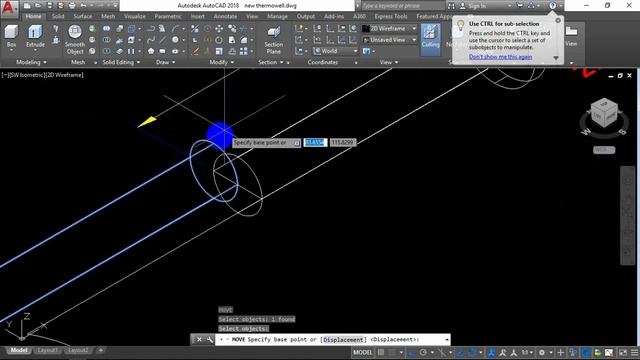Viewport: 640px width, 360px height.
Task: Open the Annotate ribbon tab
Action: [x=225, y=16]
